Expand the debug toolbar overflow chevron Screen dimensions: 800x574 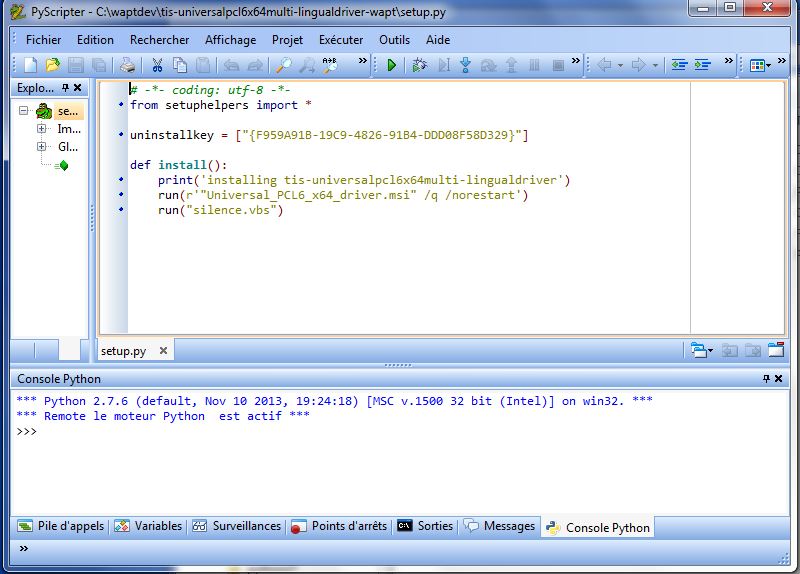(x=576, y=61)
